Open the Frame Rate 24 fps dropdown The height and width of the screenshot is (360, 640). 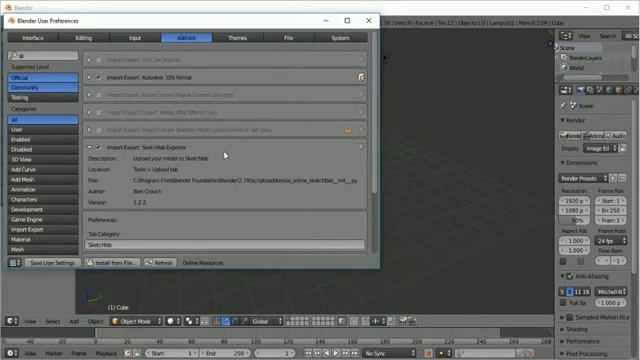point(611,241)
